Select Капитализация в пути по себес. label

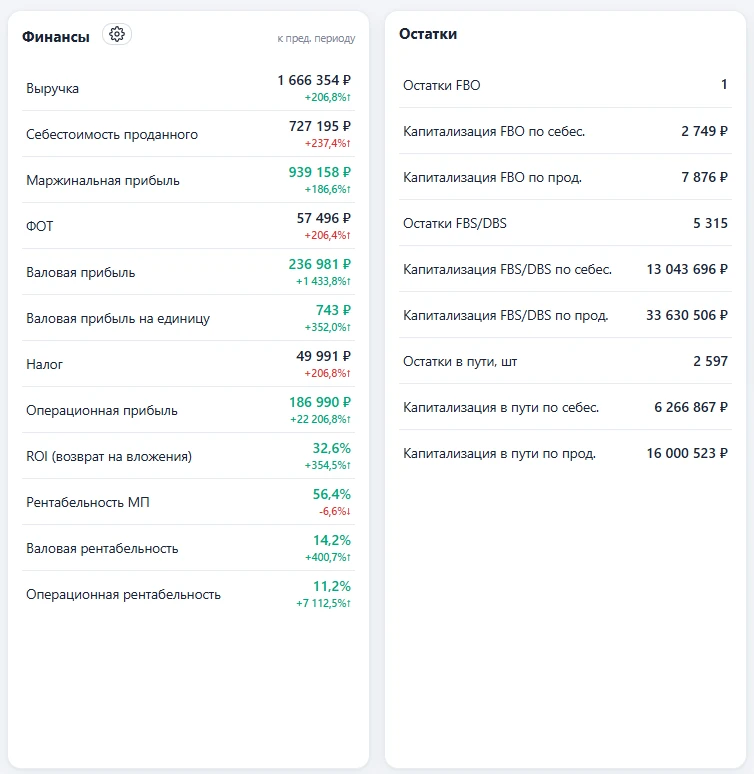(501, 407)
